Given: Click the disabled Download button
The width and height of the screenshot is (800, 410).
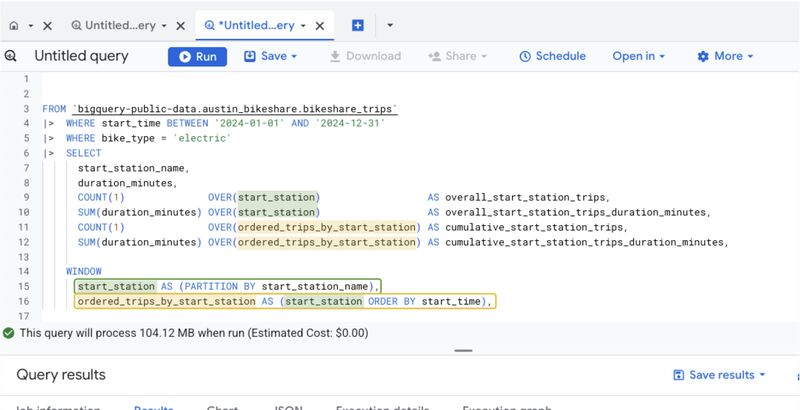Looking at the screenshot, I should (365, 56).
